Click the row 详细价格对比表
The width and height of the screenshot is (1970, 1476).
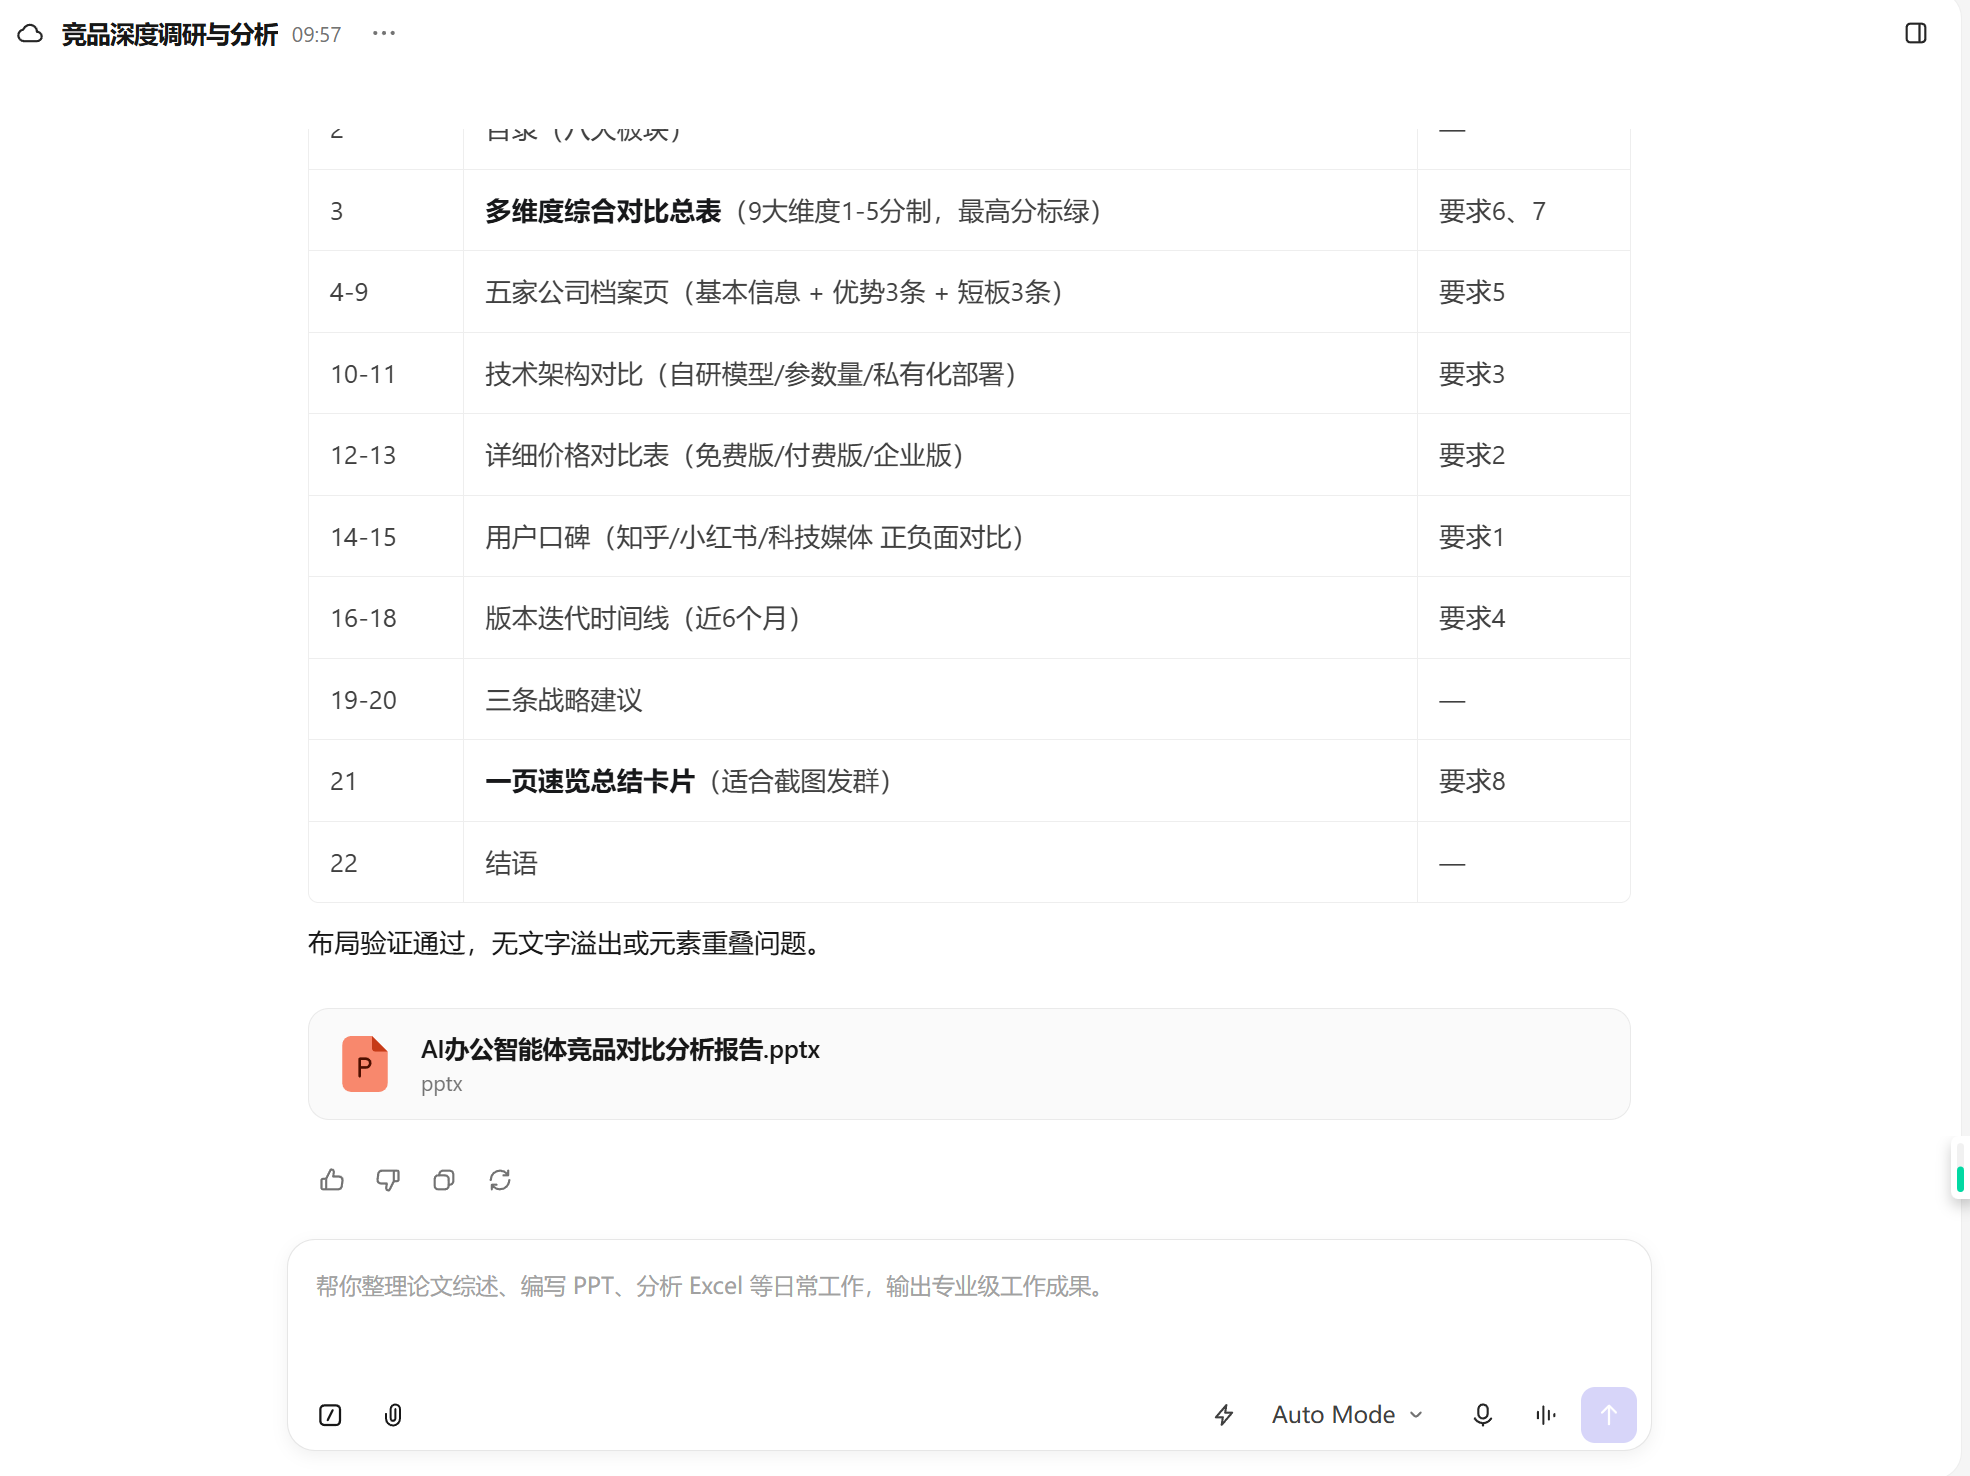(x=969, y=455)
